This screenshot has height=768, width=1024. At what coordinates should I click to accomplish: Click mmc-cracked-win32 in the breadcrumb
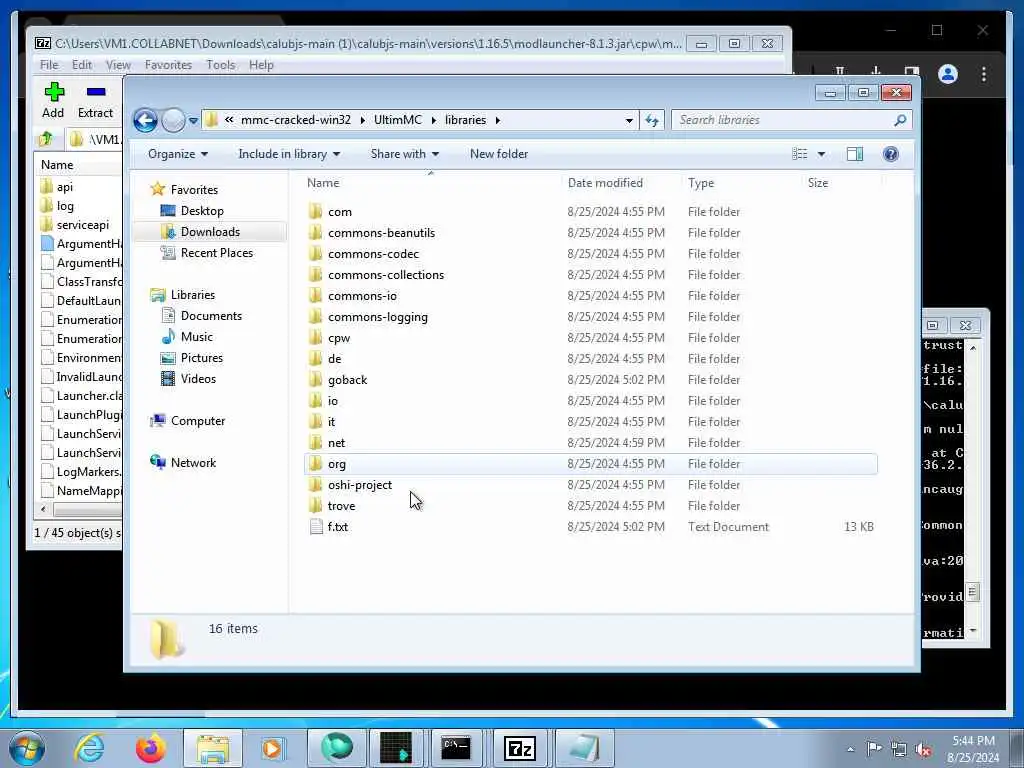coord(296,120)
